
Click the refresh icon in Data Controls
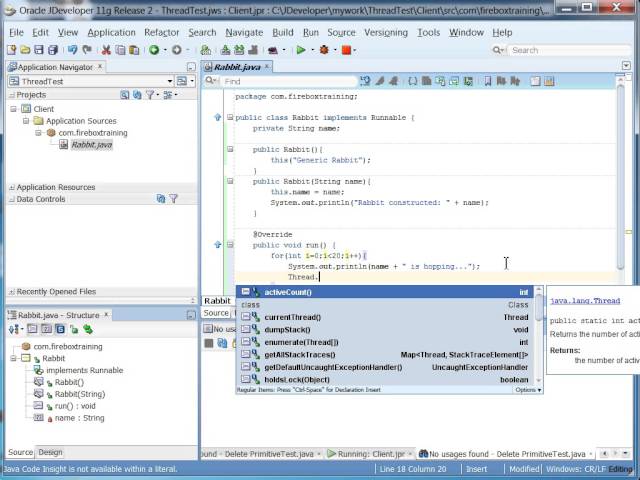click(161, 199)
